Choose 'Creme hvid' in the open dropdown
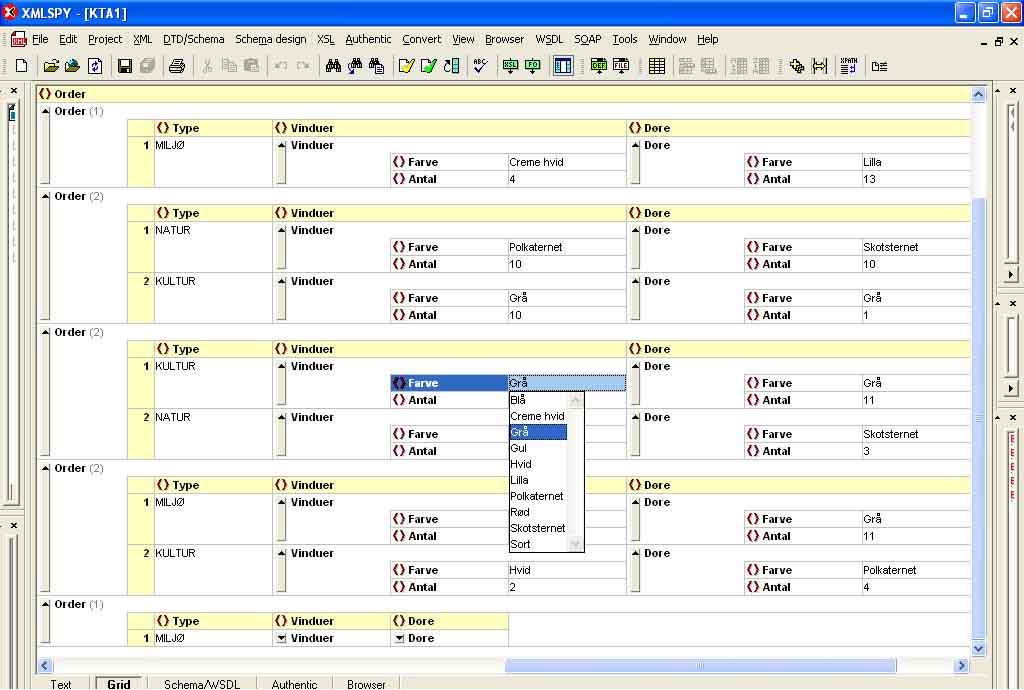Viewport: 1024px width, 690px height. (537, 416)
